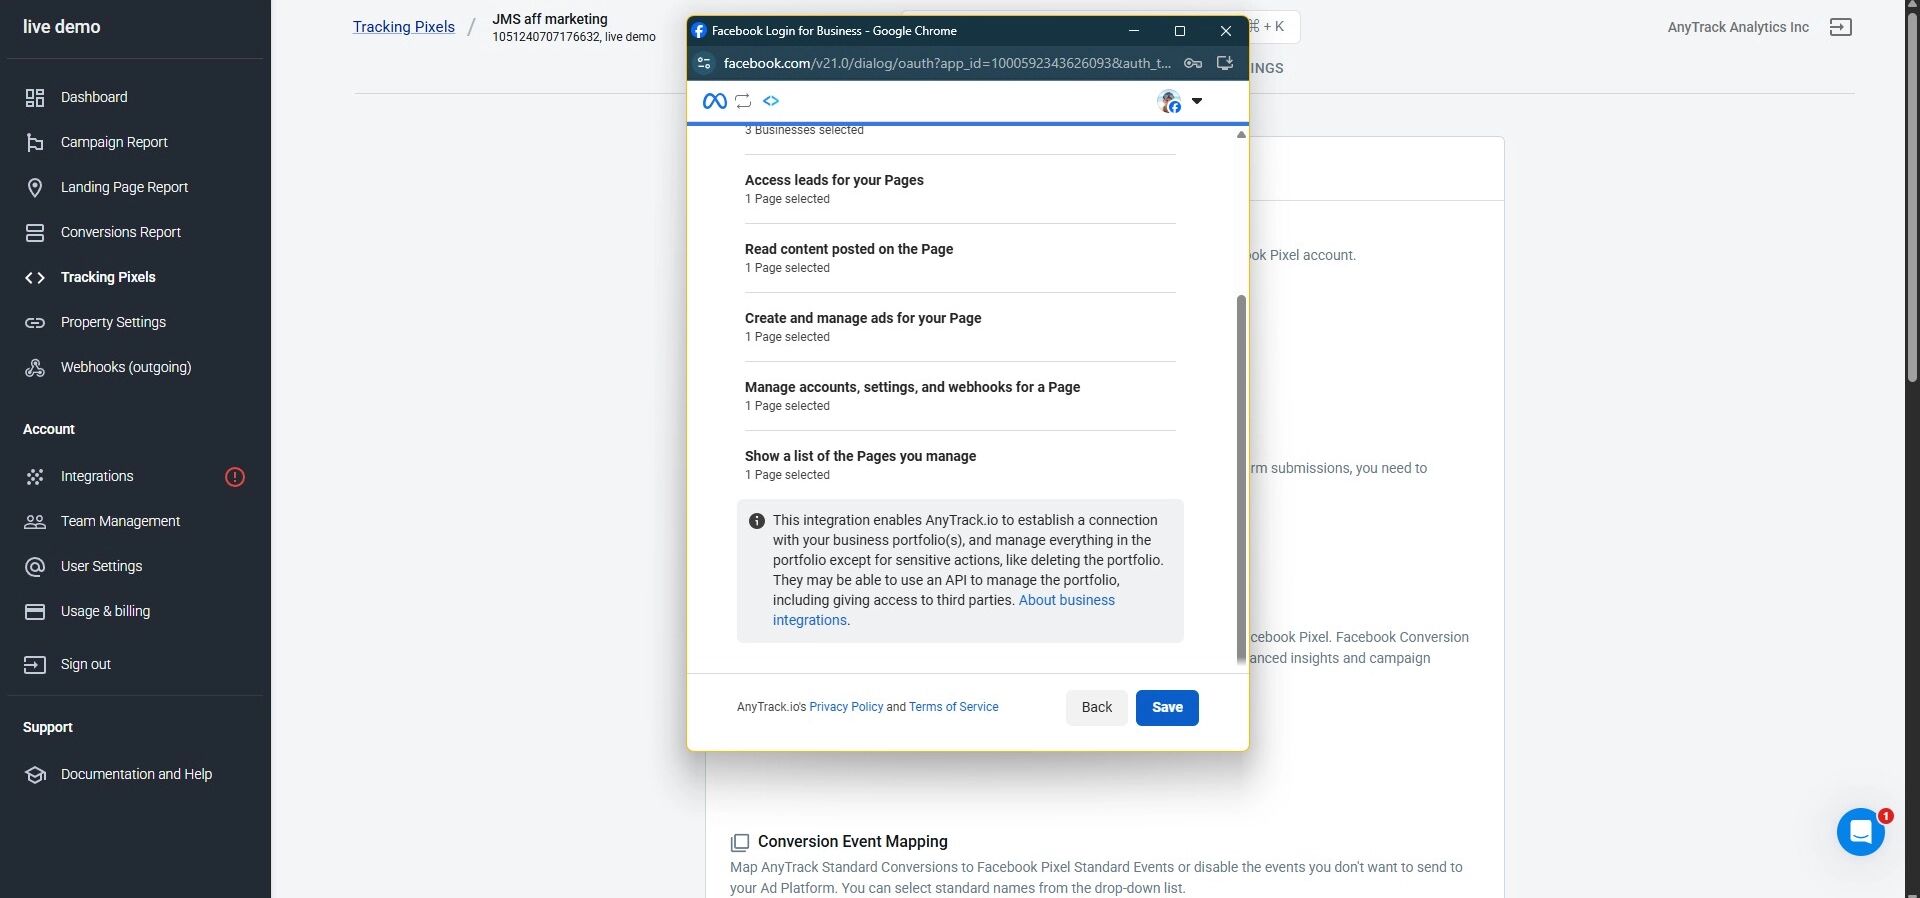Click the Facebook popup URL address field

(947, 63)
